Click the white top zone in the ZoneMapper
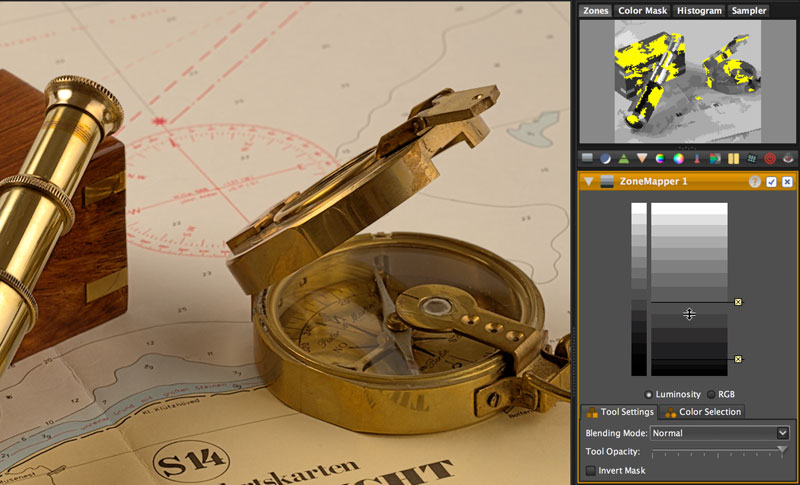 point(689,209)
